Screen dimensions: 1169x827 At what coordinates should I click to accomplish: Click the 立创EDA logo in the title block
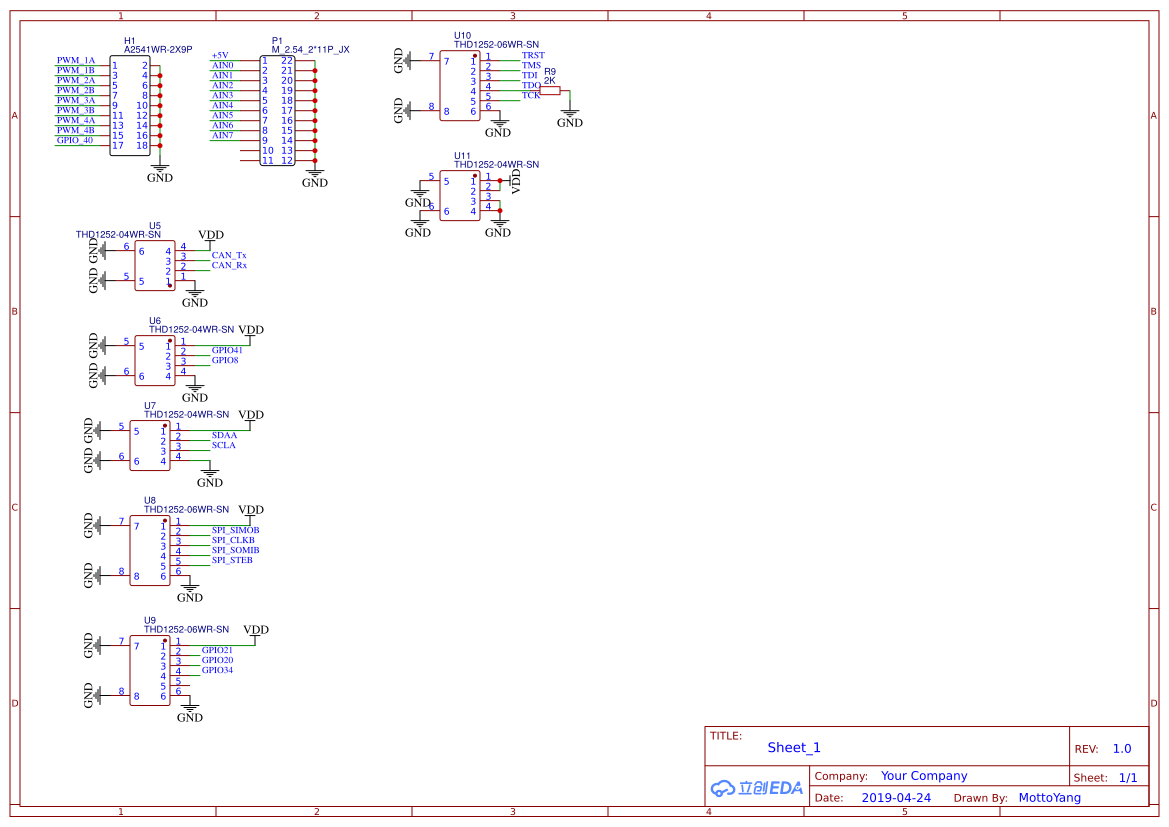click(x=755, y=788)
